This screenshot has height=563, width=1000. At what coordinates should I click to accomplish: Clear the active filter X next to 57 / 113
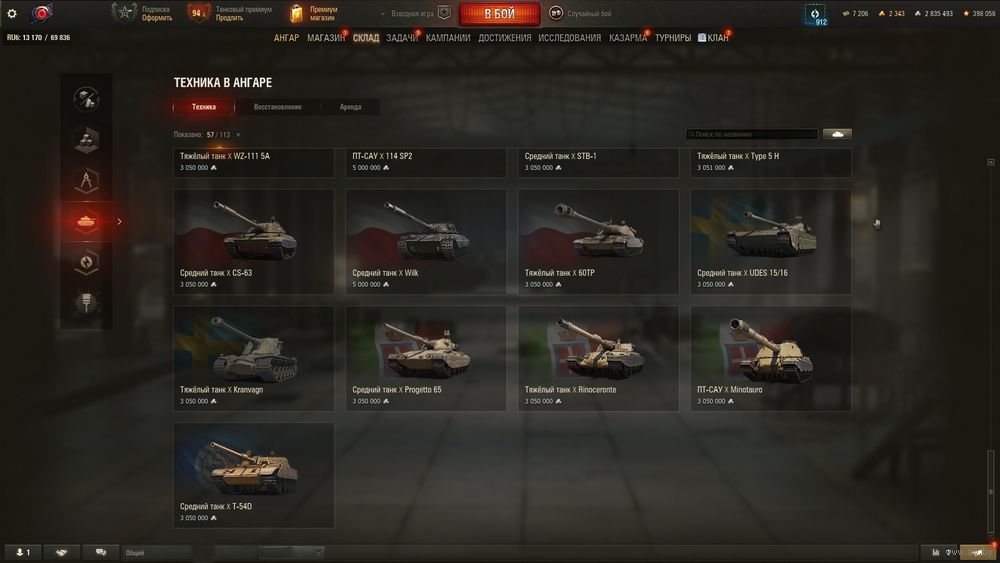[238, 135]
